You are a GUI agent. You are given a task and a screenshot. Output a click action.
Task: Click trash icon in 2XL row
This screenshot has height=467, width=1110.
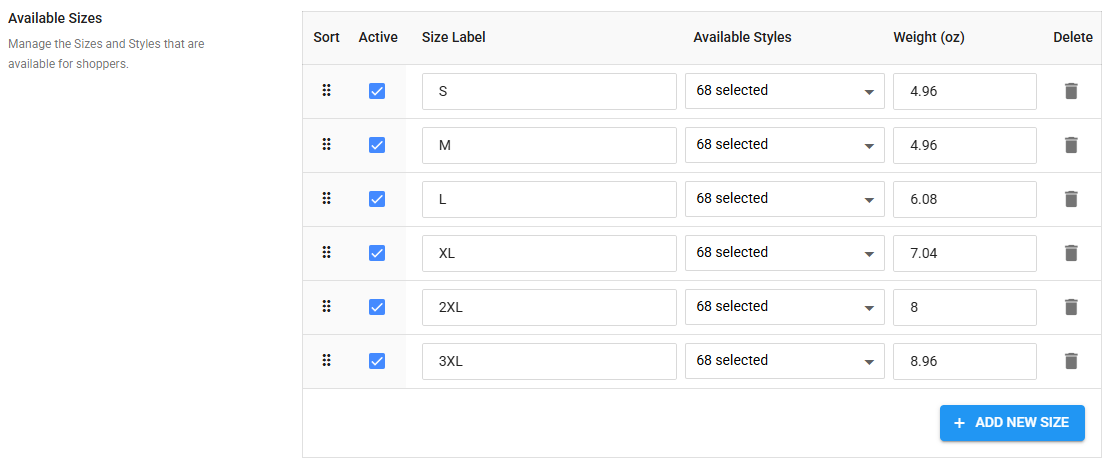1071,307
